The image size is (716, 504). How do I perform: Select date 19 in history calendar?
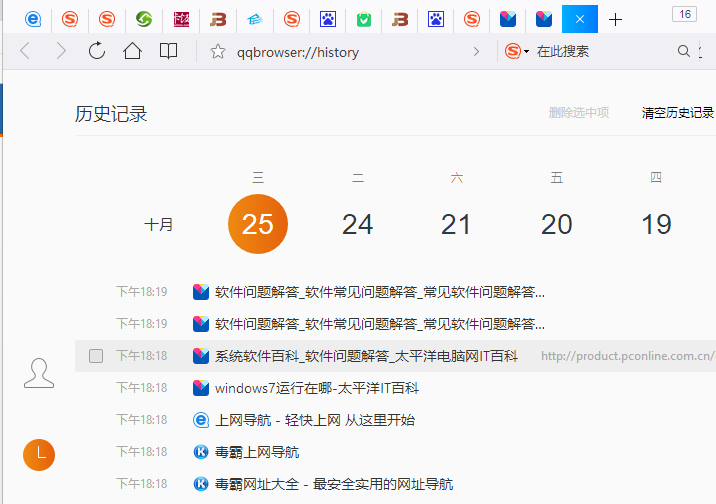pyautogui.click(x=656, y=224)
